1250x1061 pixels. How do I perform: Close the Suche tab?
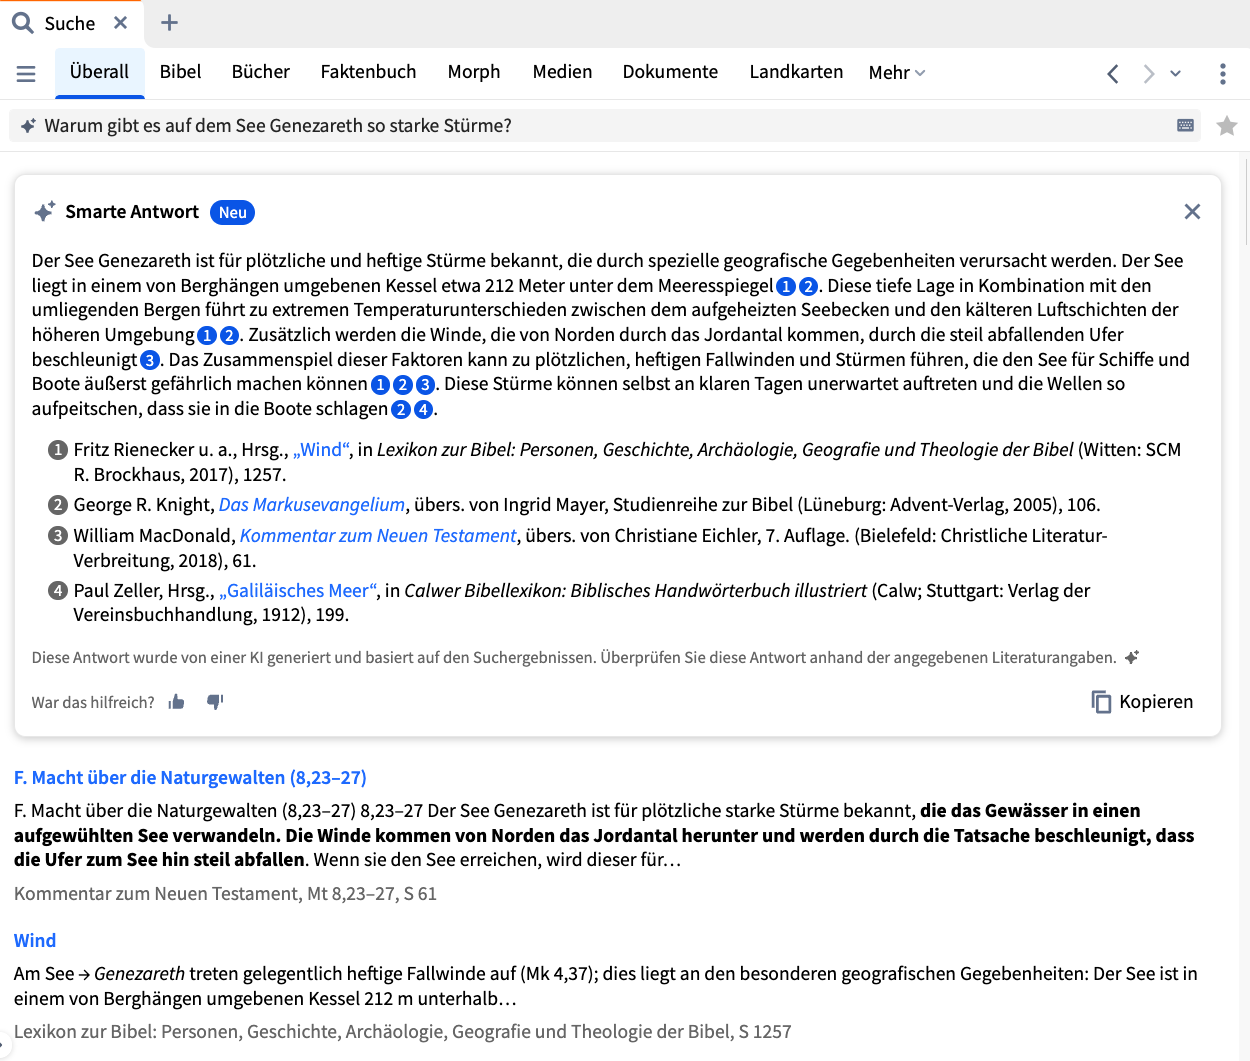point(121,23)
